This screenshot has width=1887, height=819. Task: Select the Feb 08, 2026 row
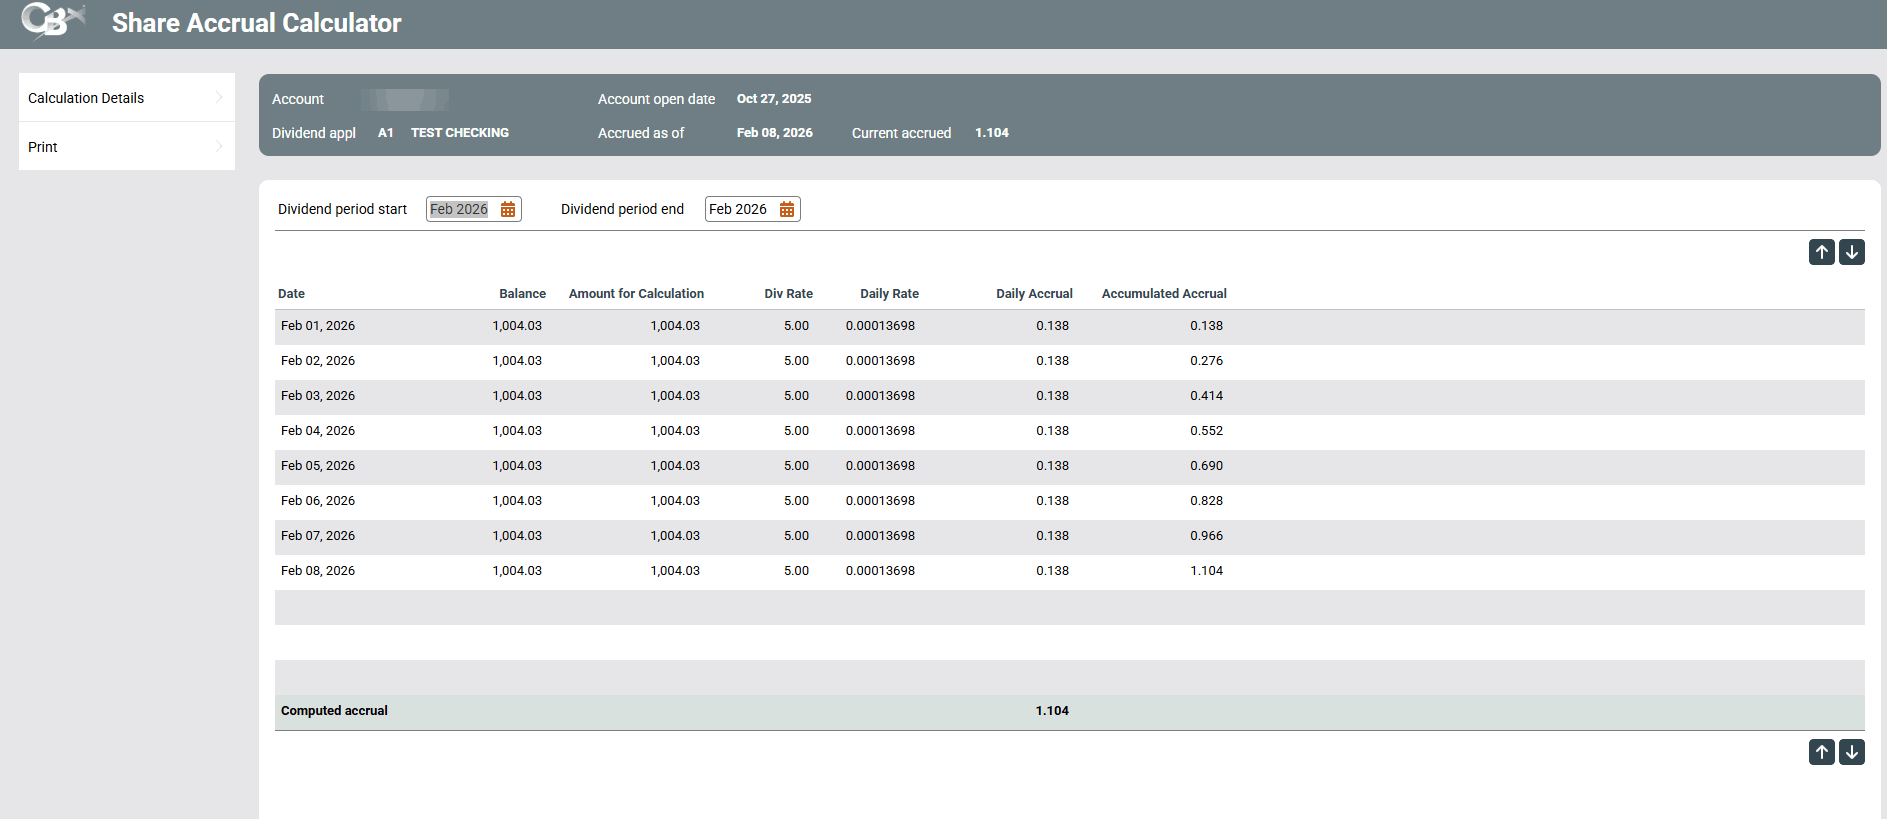pos(318,571)
